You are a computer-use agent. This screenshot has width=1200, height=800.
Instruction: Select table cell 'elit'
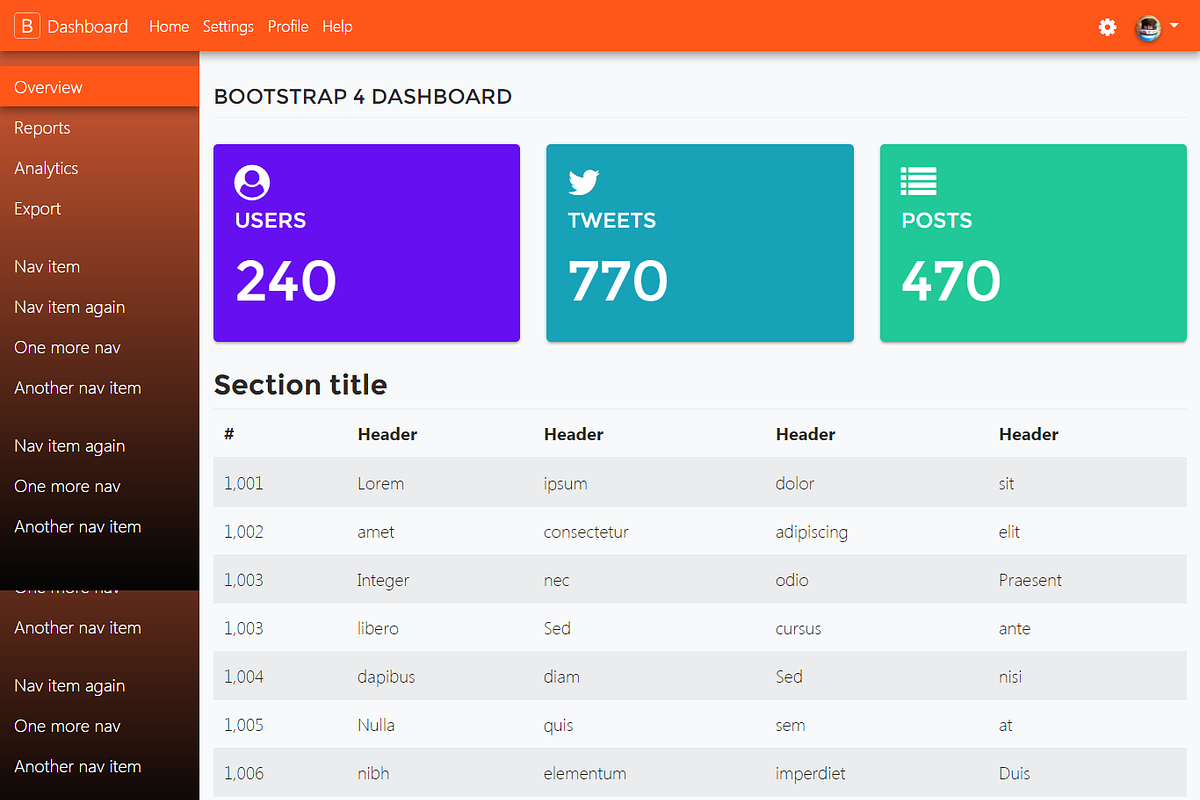1009,532
